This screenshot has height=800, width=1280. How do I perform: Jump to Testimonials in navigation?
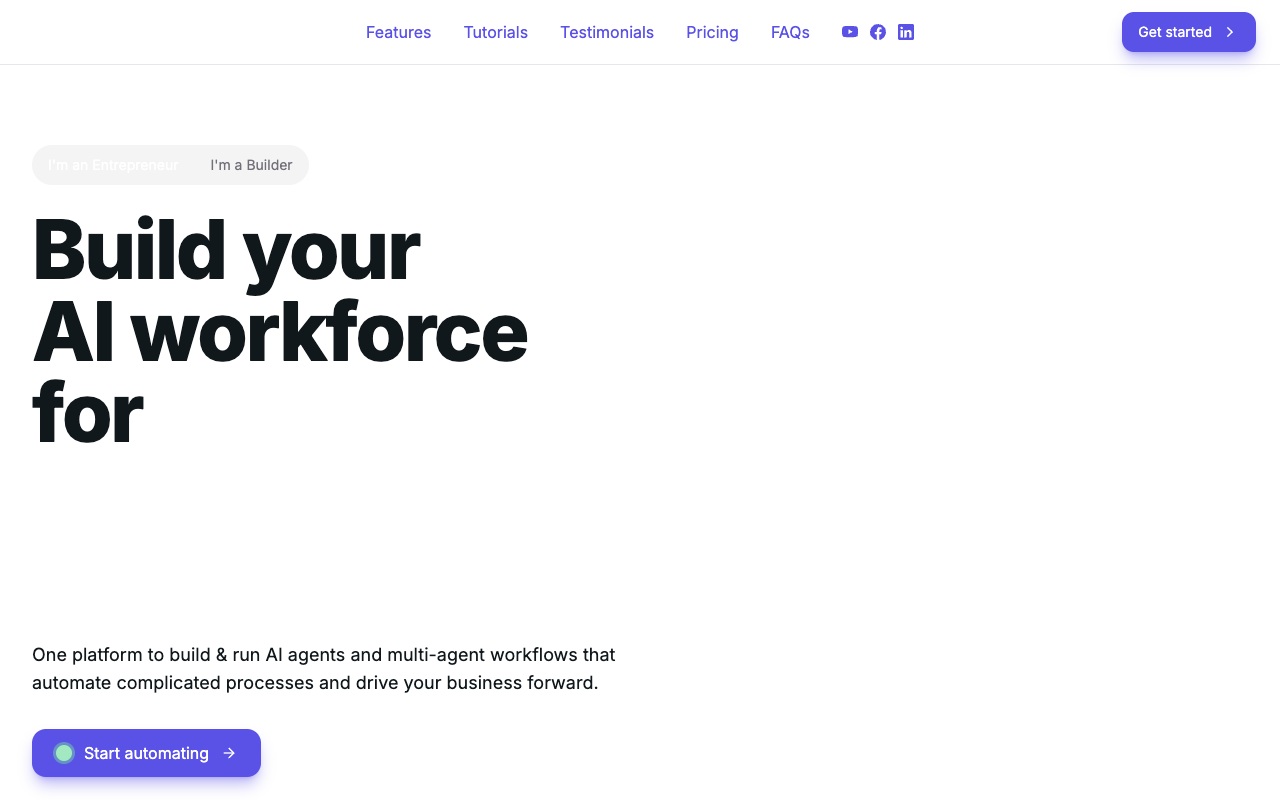coord(607,32)
